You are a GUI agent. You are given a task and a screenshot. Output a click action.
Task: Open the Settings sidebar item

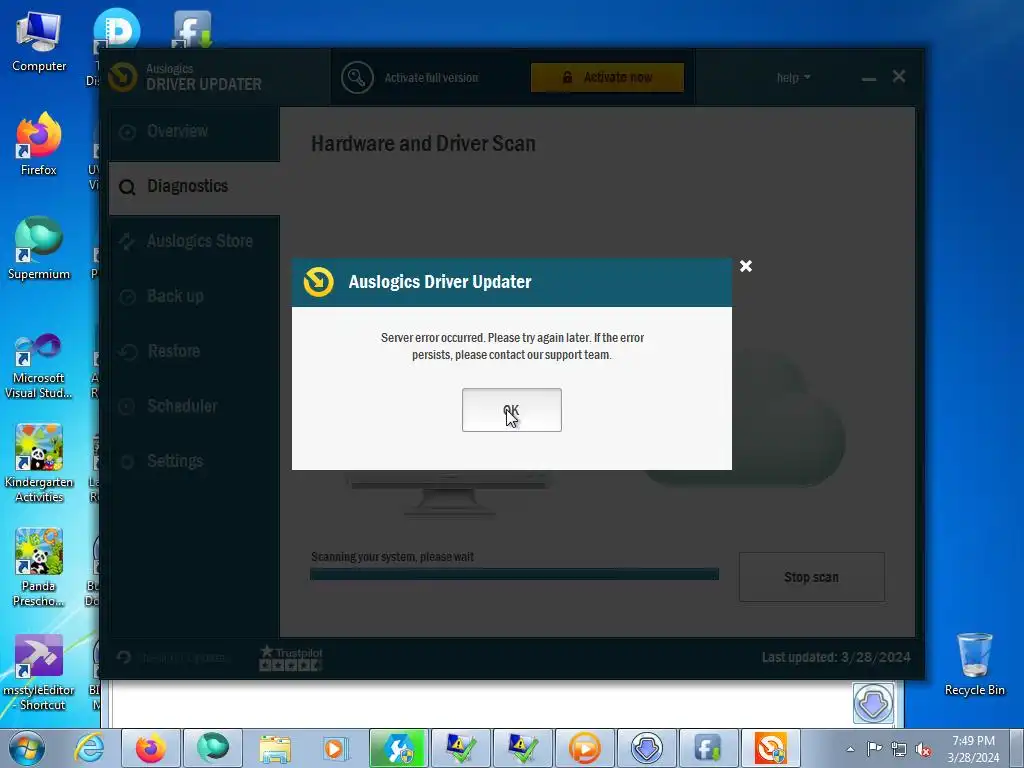(x=194, y=461)
